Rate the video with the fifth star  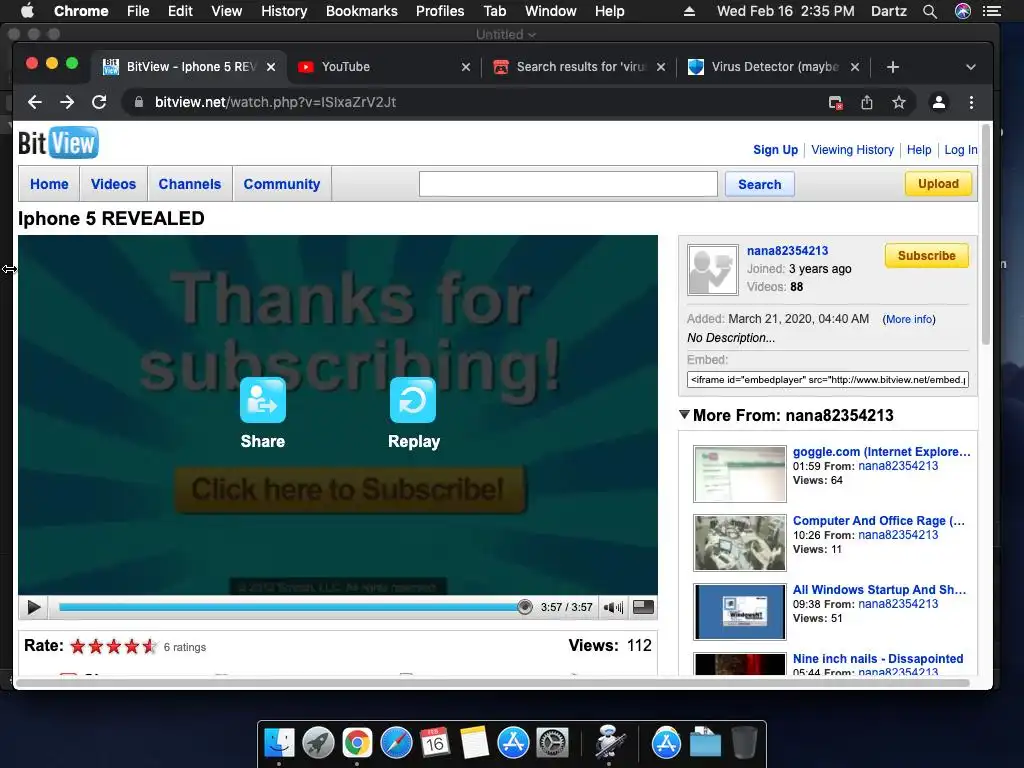pyautogui.click(x=150, y=647)
